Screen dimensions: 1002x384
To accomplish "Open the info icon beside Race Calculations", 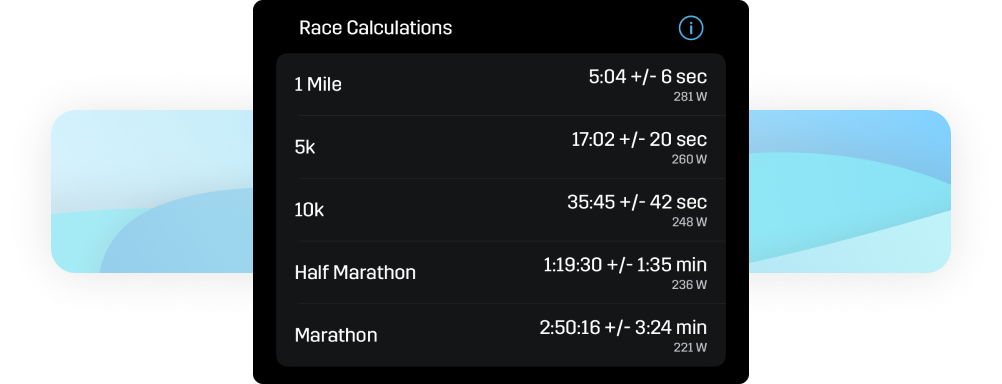I will click(691, 28).
